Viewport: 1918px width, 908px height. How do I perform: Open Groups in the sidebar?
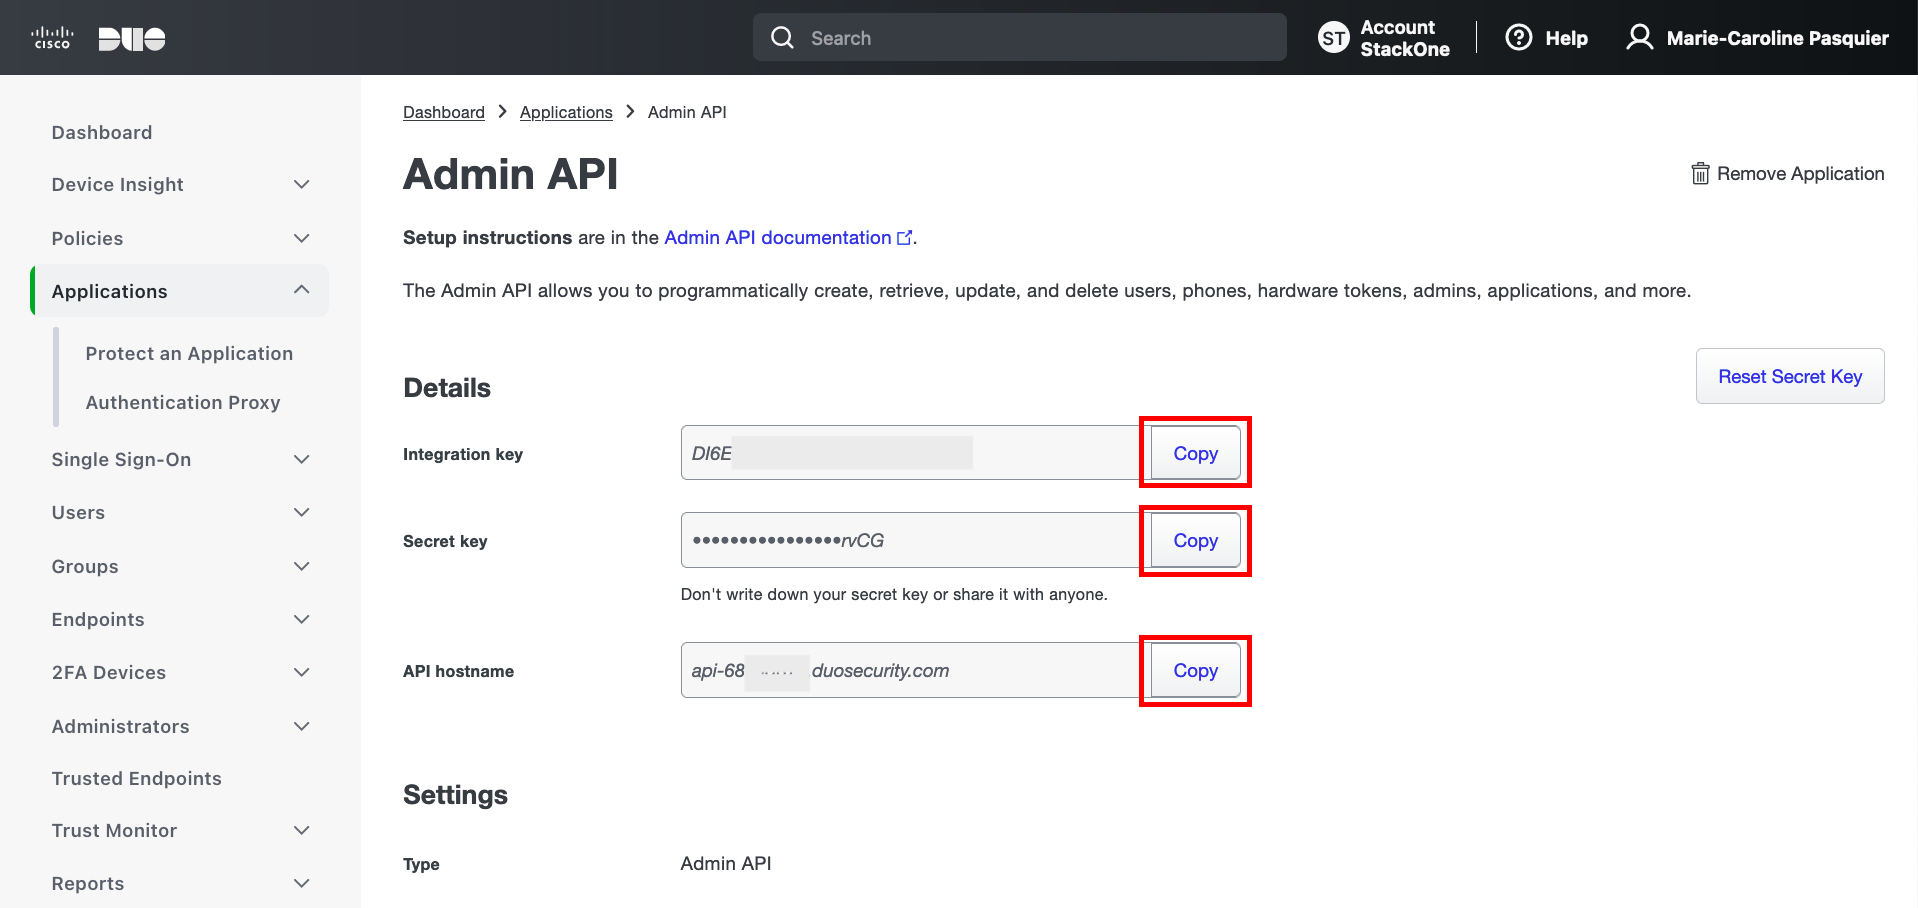(85, 567)
